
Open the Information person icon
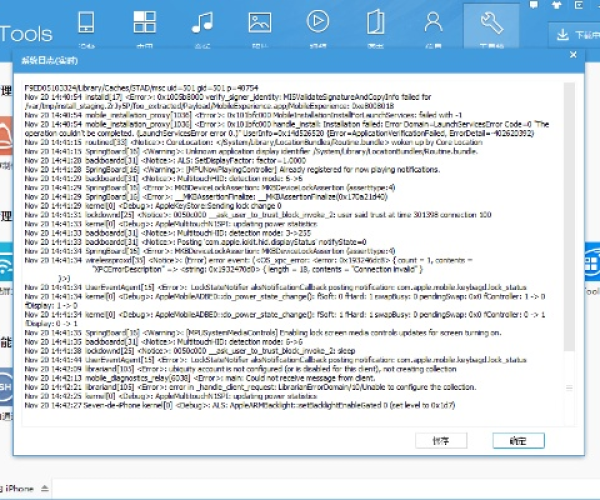click(x=434, y=24)
